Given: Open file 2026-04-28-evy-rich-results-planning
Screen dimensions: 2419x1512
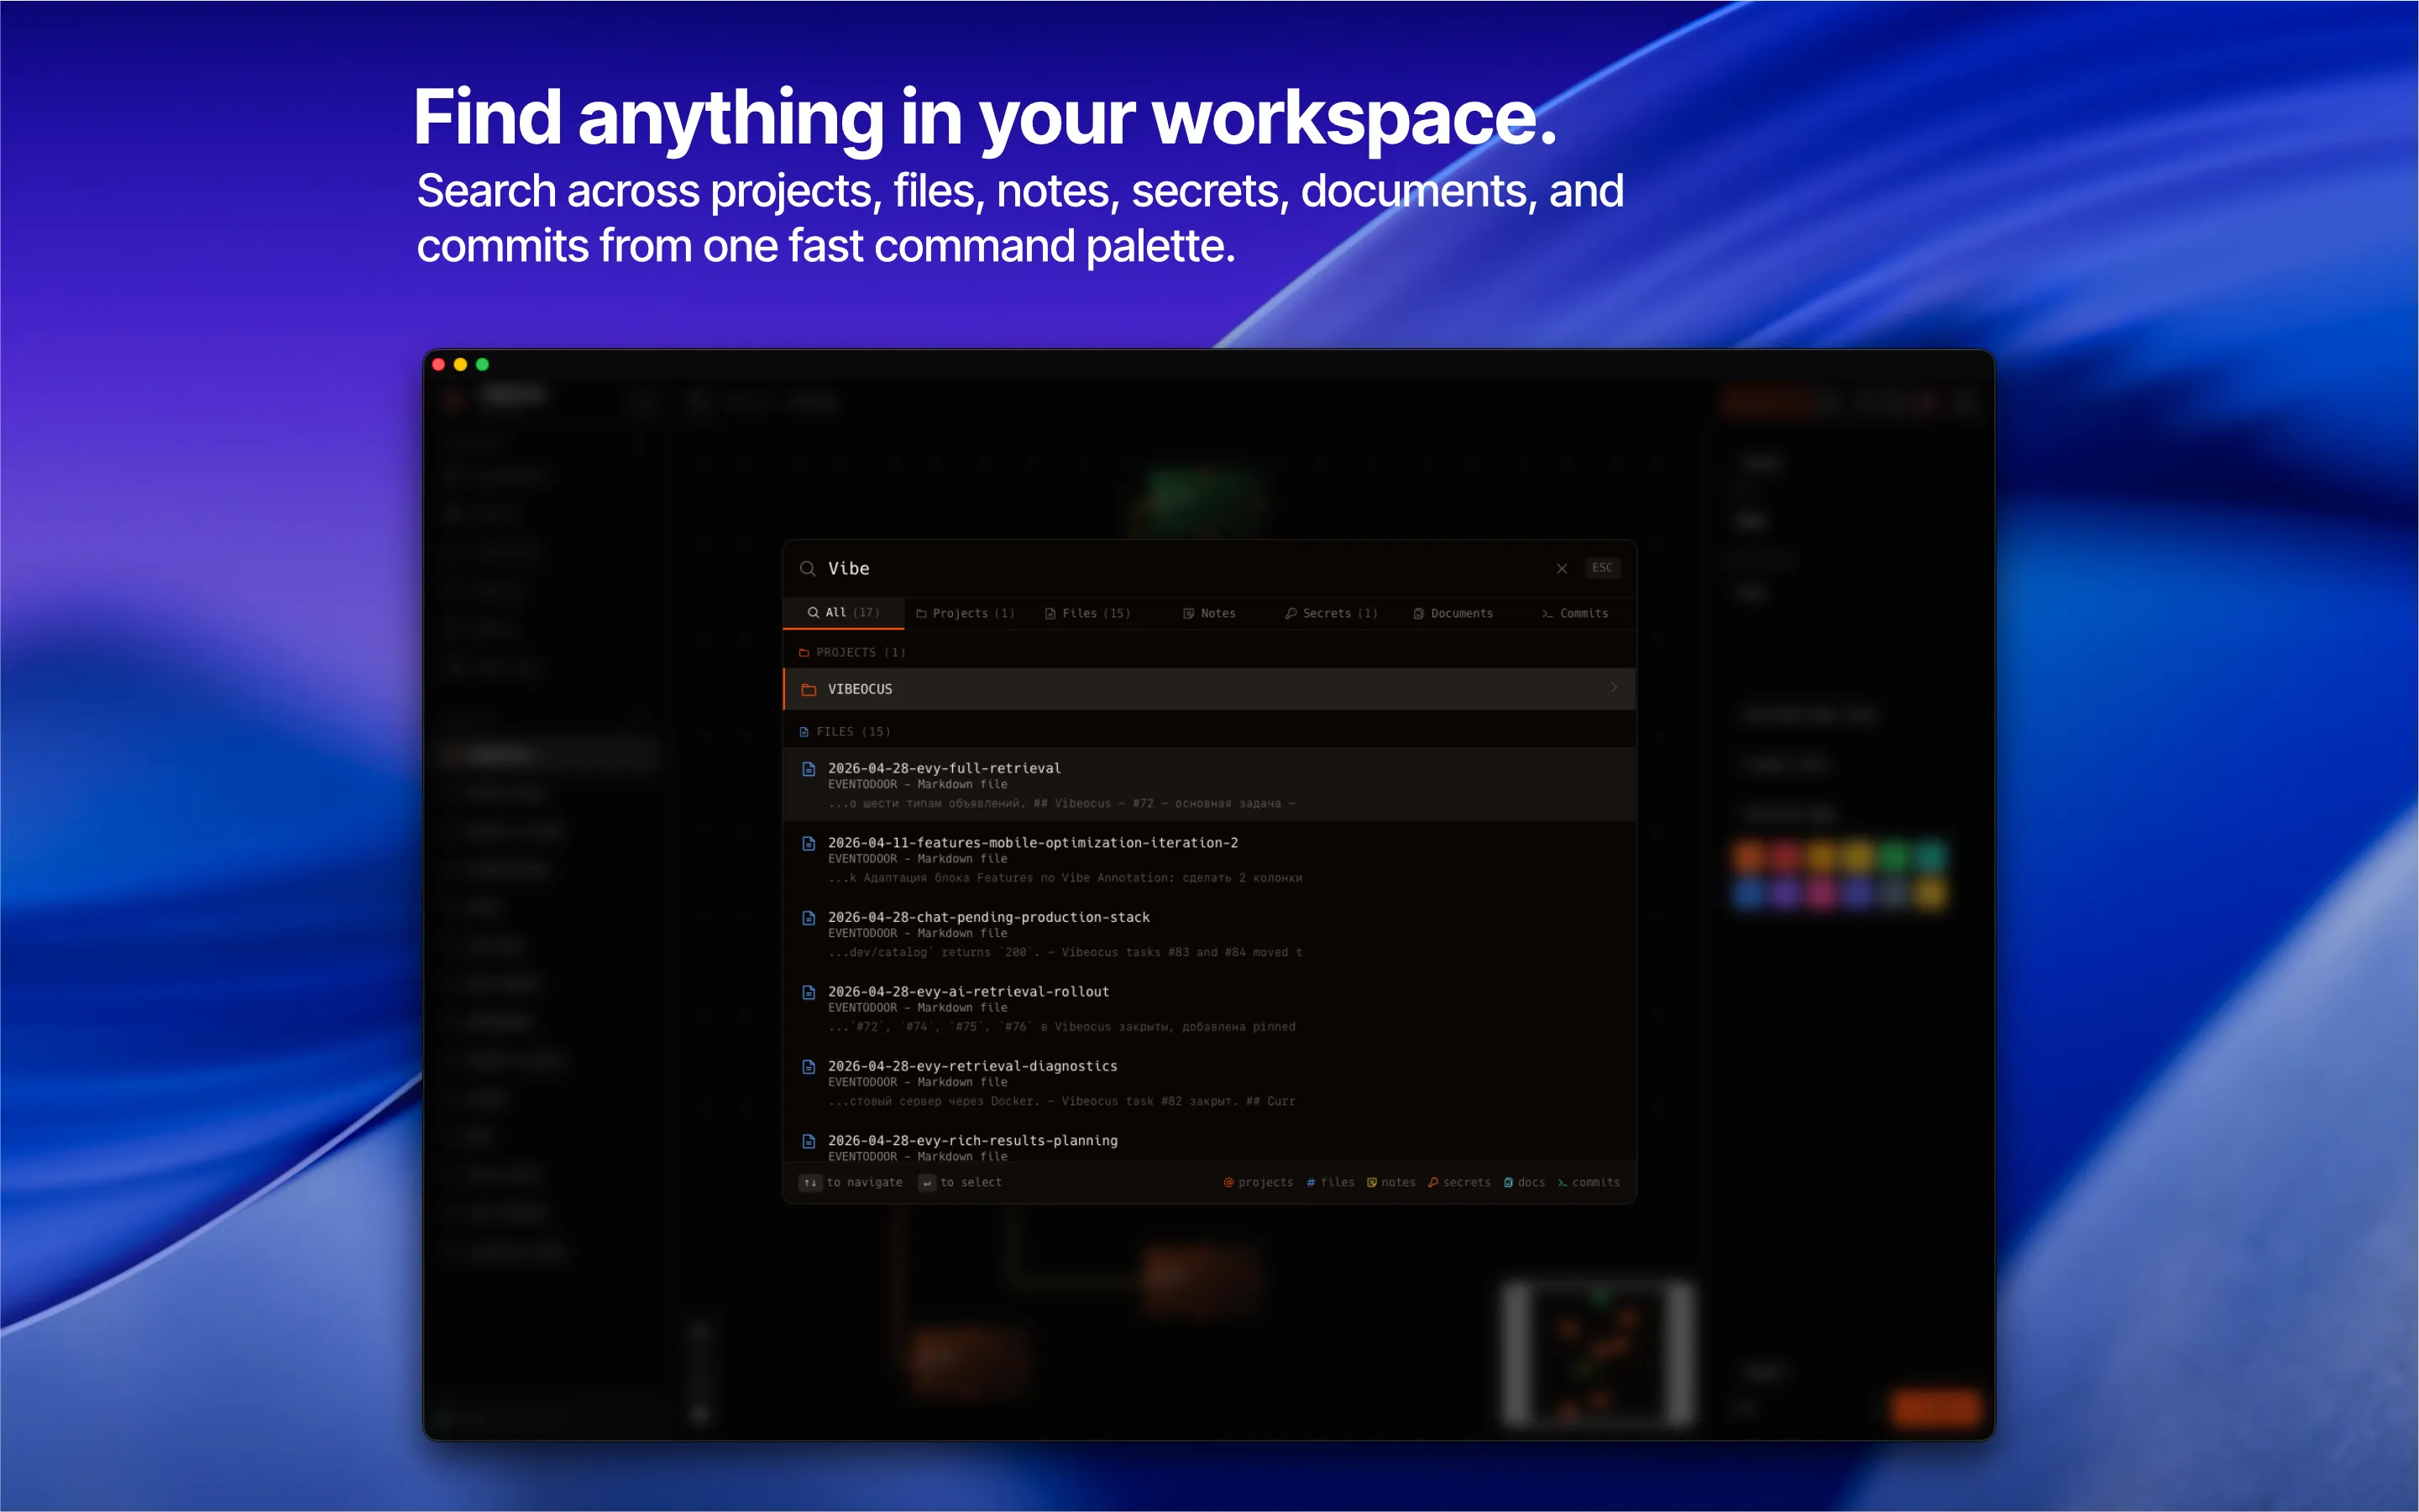Looking at the screenshot, I should click(1209, 1141).
